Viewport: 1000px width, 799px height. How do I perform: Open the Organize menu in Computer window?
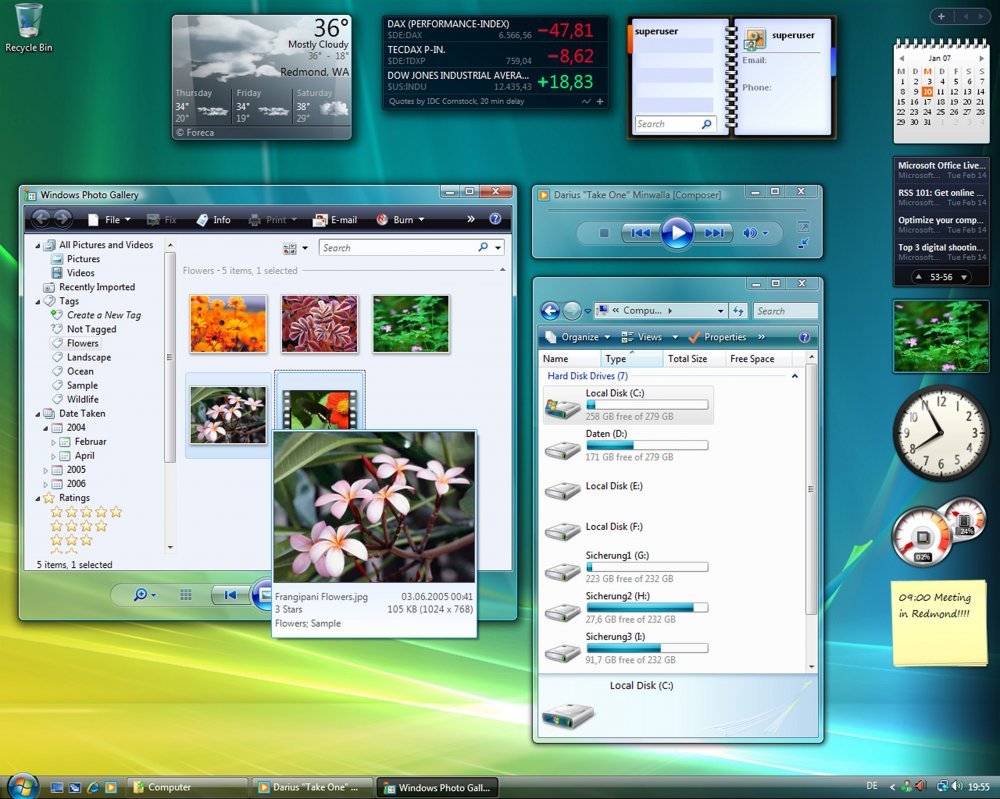pyautogui.click(x=577, y=337)
